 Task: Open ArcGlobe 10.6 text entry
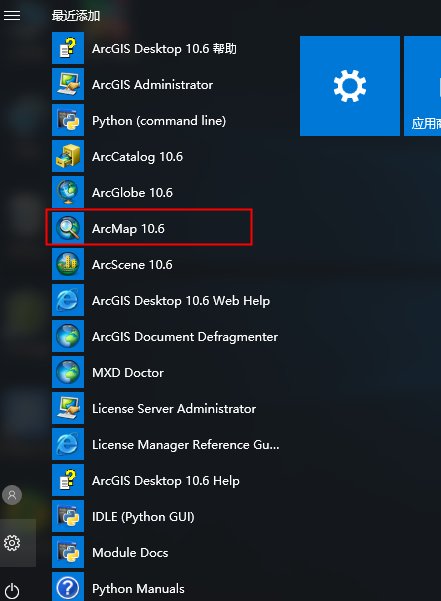(132, 192)
